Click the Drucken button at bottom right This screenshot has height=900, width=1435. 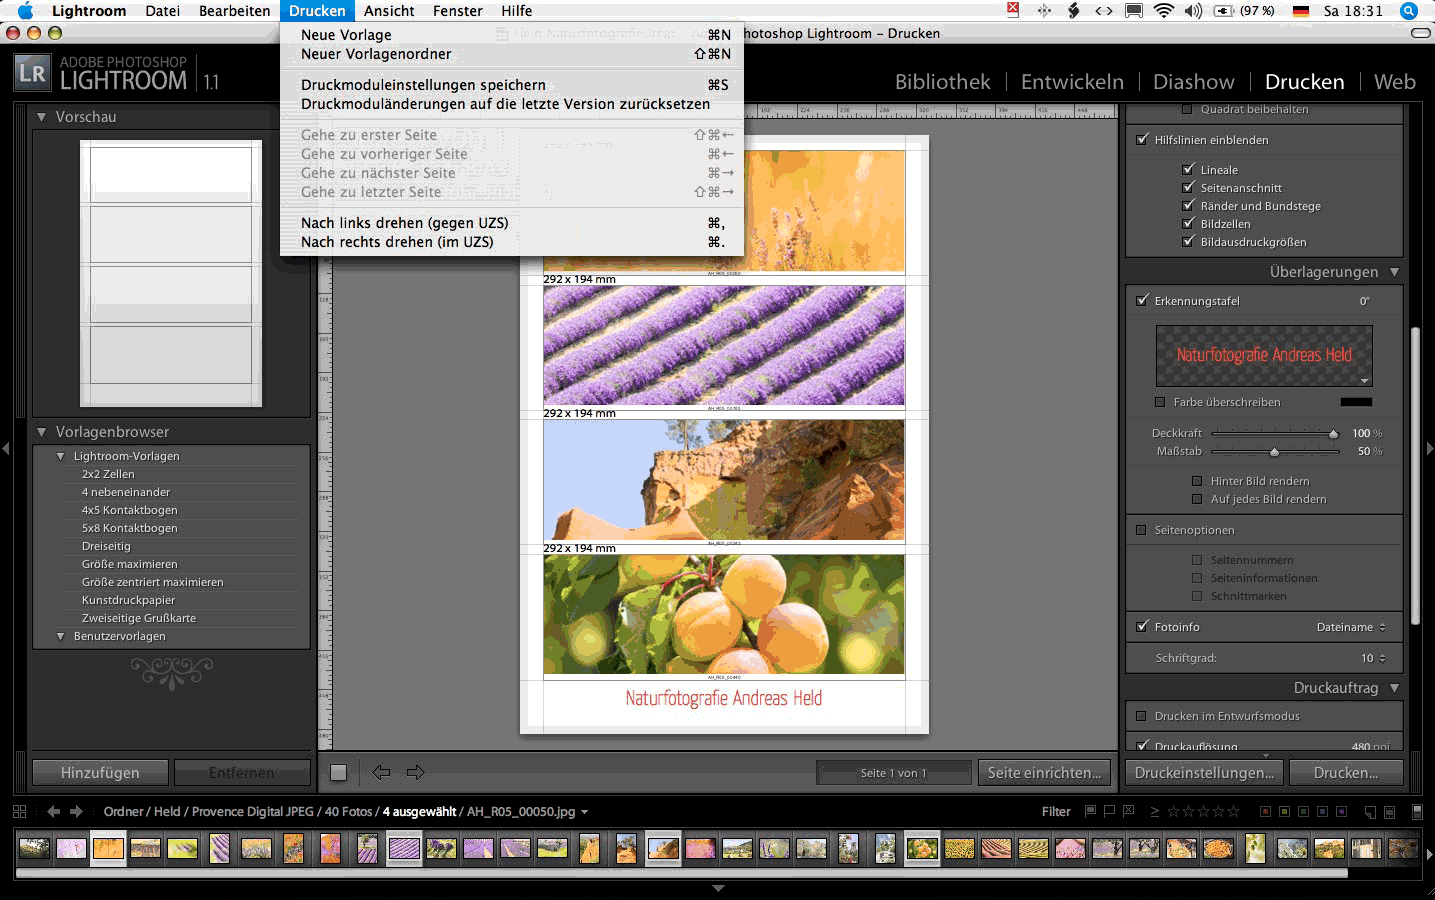pos(1346,772)
